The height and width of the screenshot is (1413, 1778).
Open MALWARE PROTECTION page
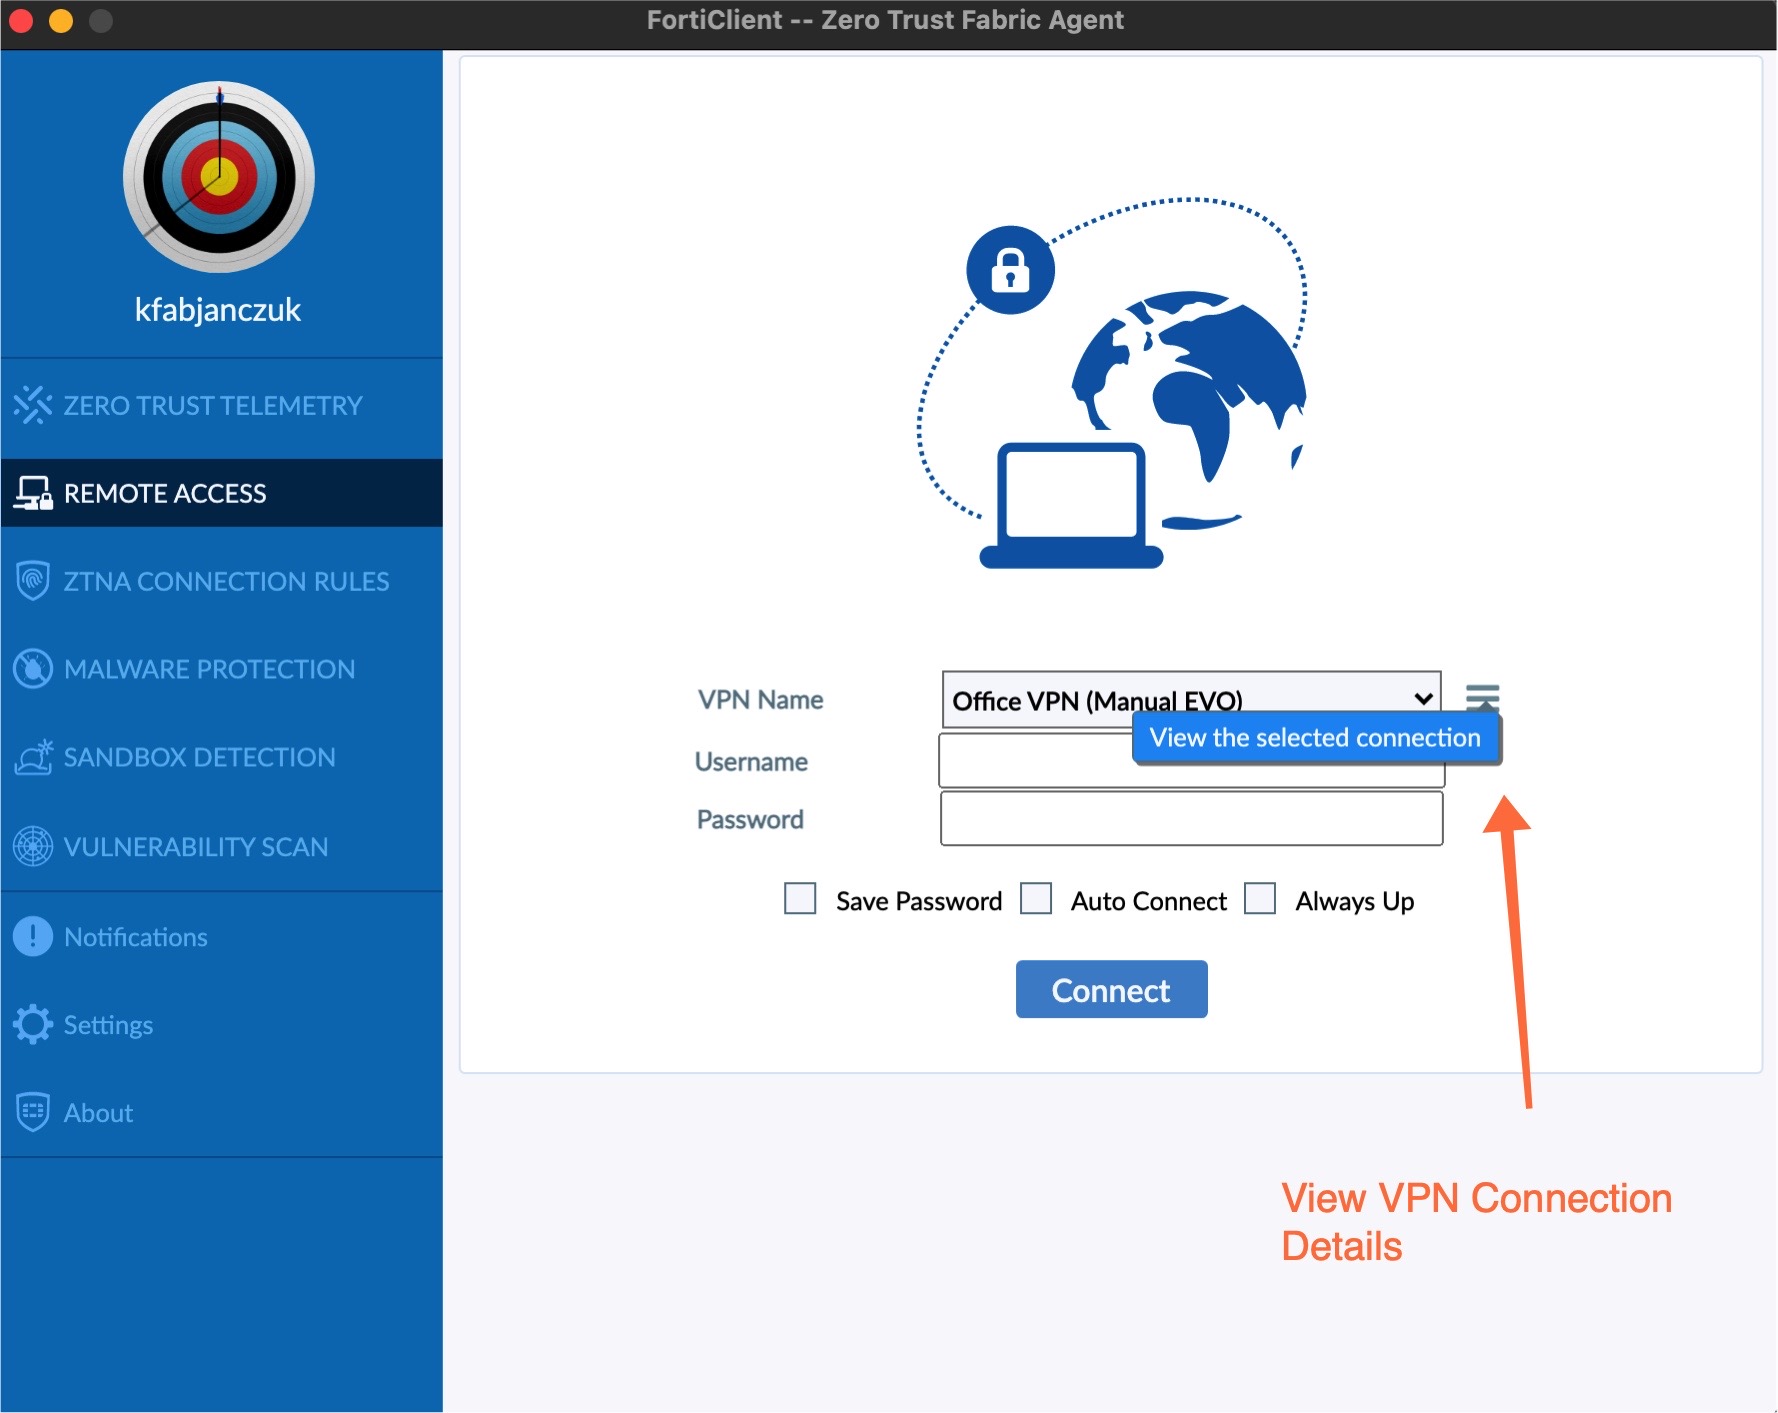pos(222,669)
